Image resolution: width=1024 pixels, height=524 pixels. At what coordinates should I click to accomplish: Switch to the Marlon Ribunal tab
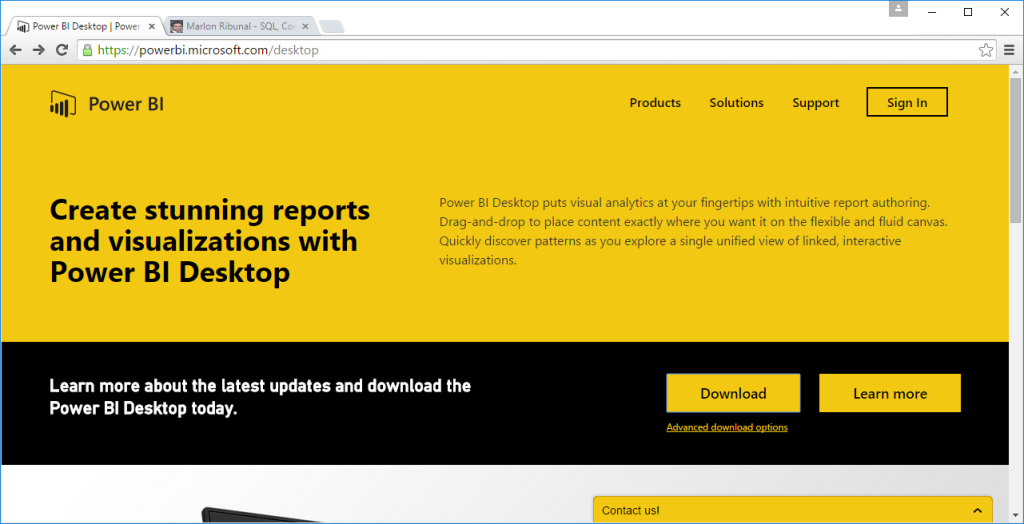click(240, 27)
